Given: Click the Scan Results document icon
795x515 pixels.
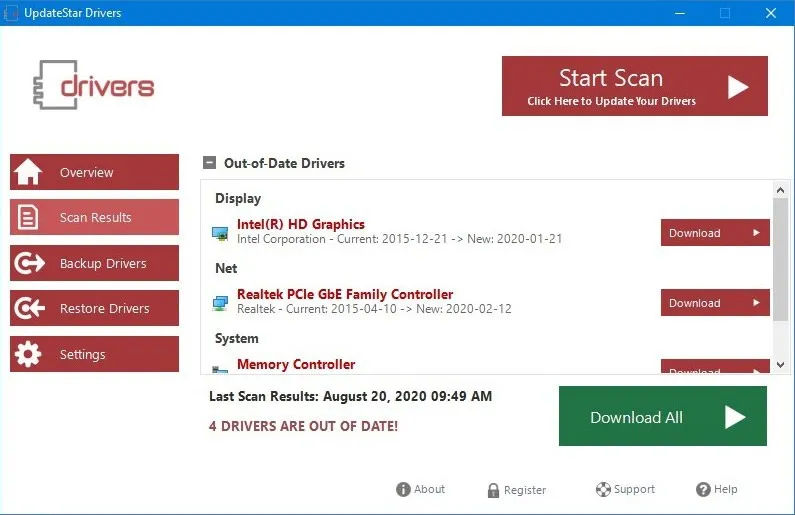Looking at the screenshot, I should pos(28,217).
